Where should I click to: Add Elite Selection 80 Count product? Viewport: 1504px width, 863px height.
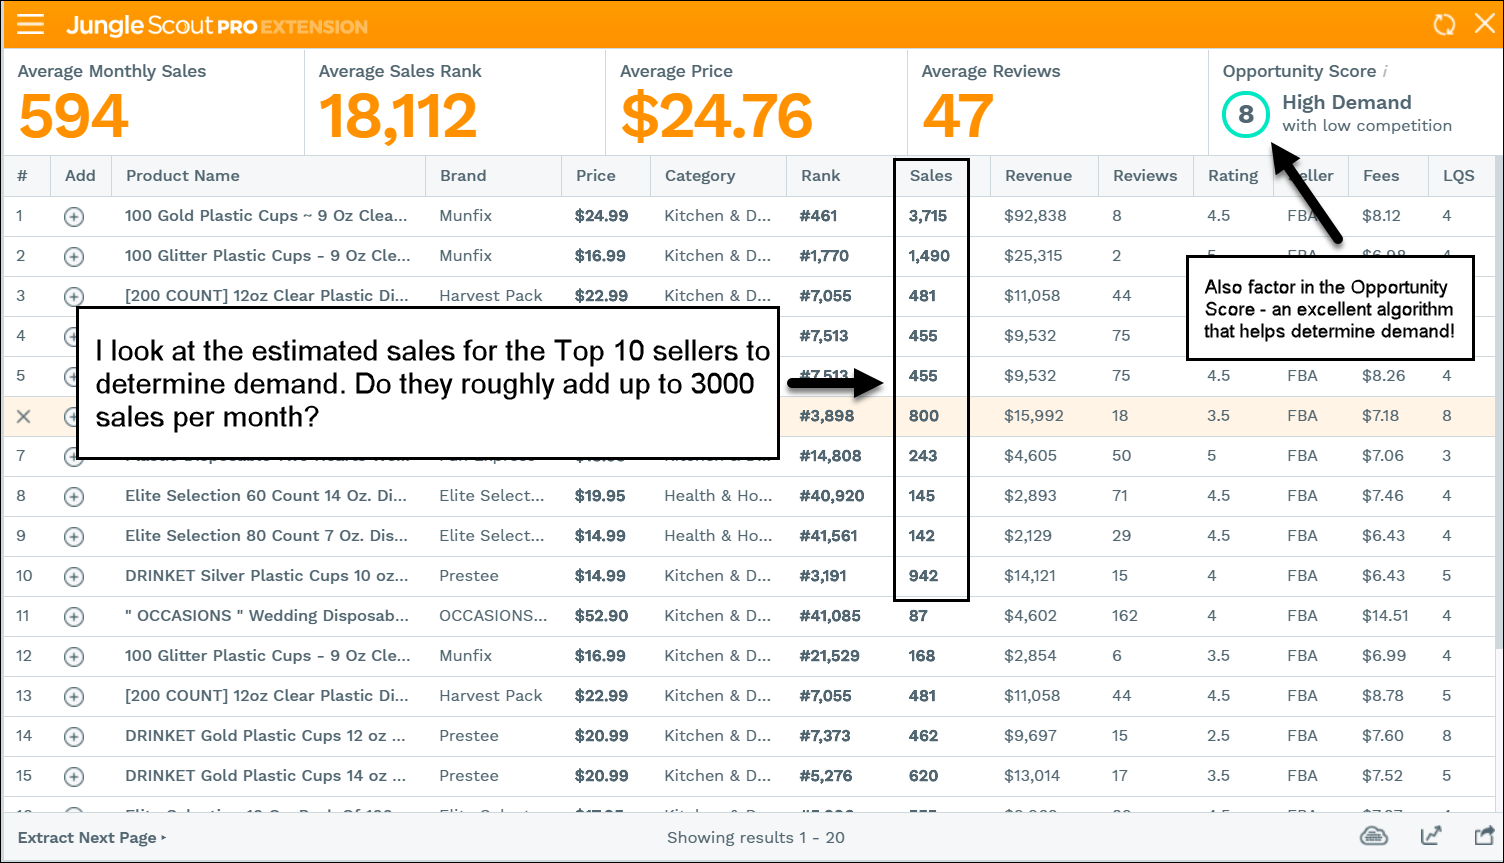click(x=74, y=536)
